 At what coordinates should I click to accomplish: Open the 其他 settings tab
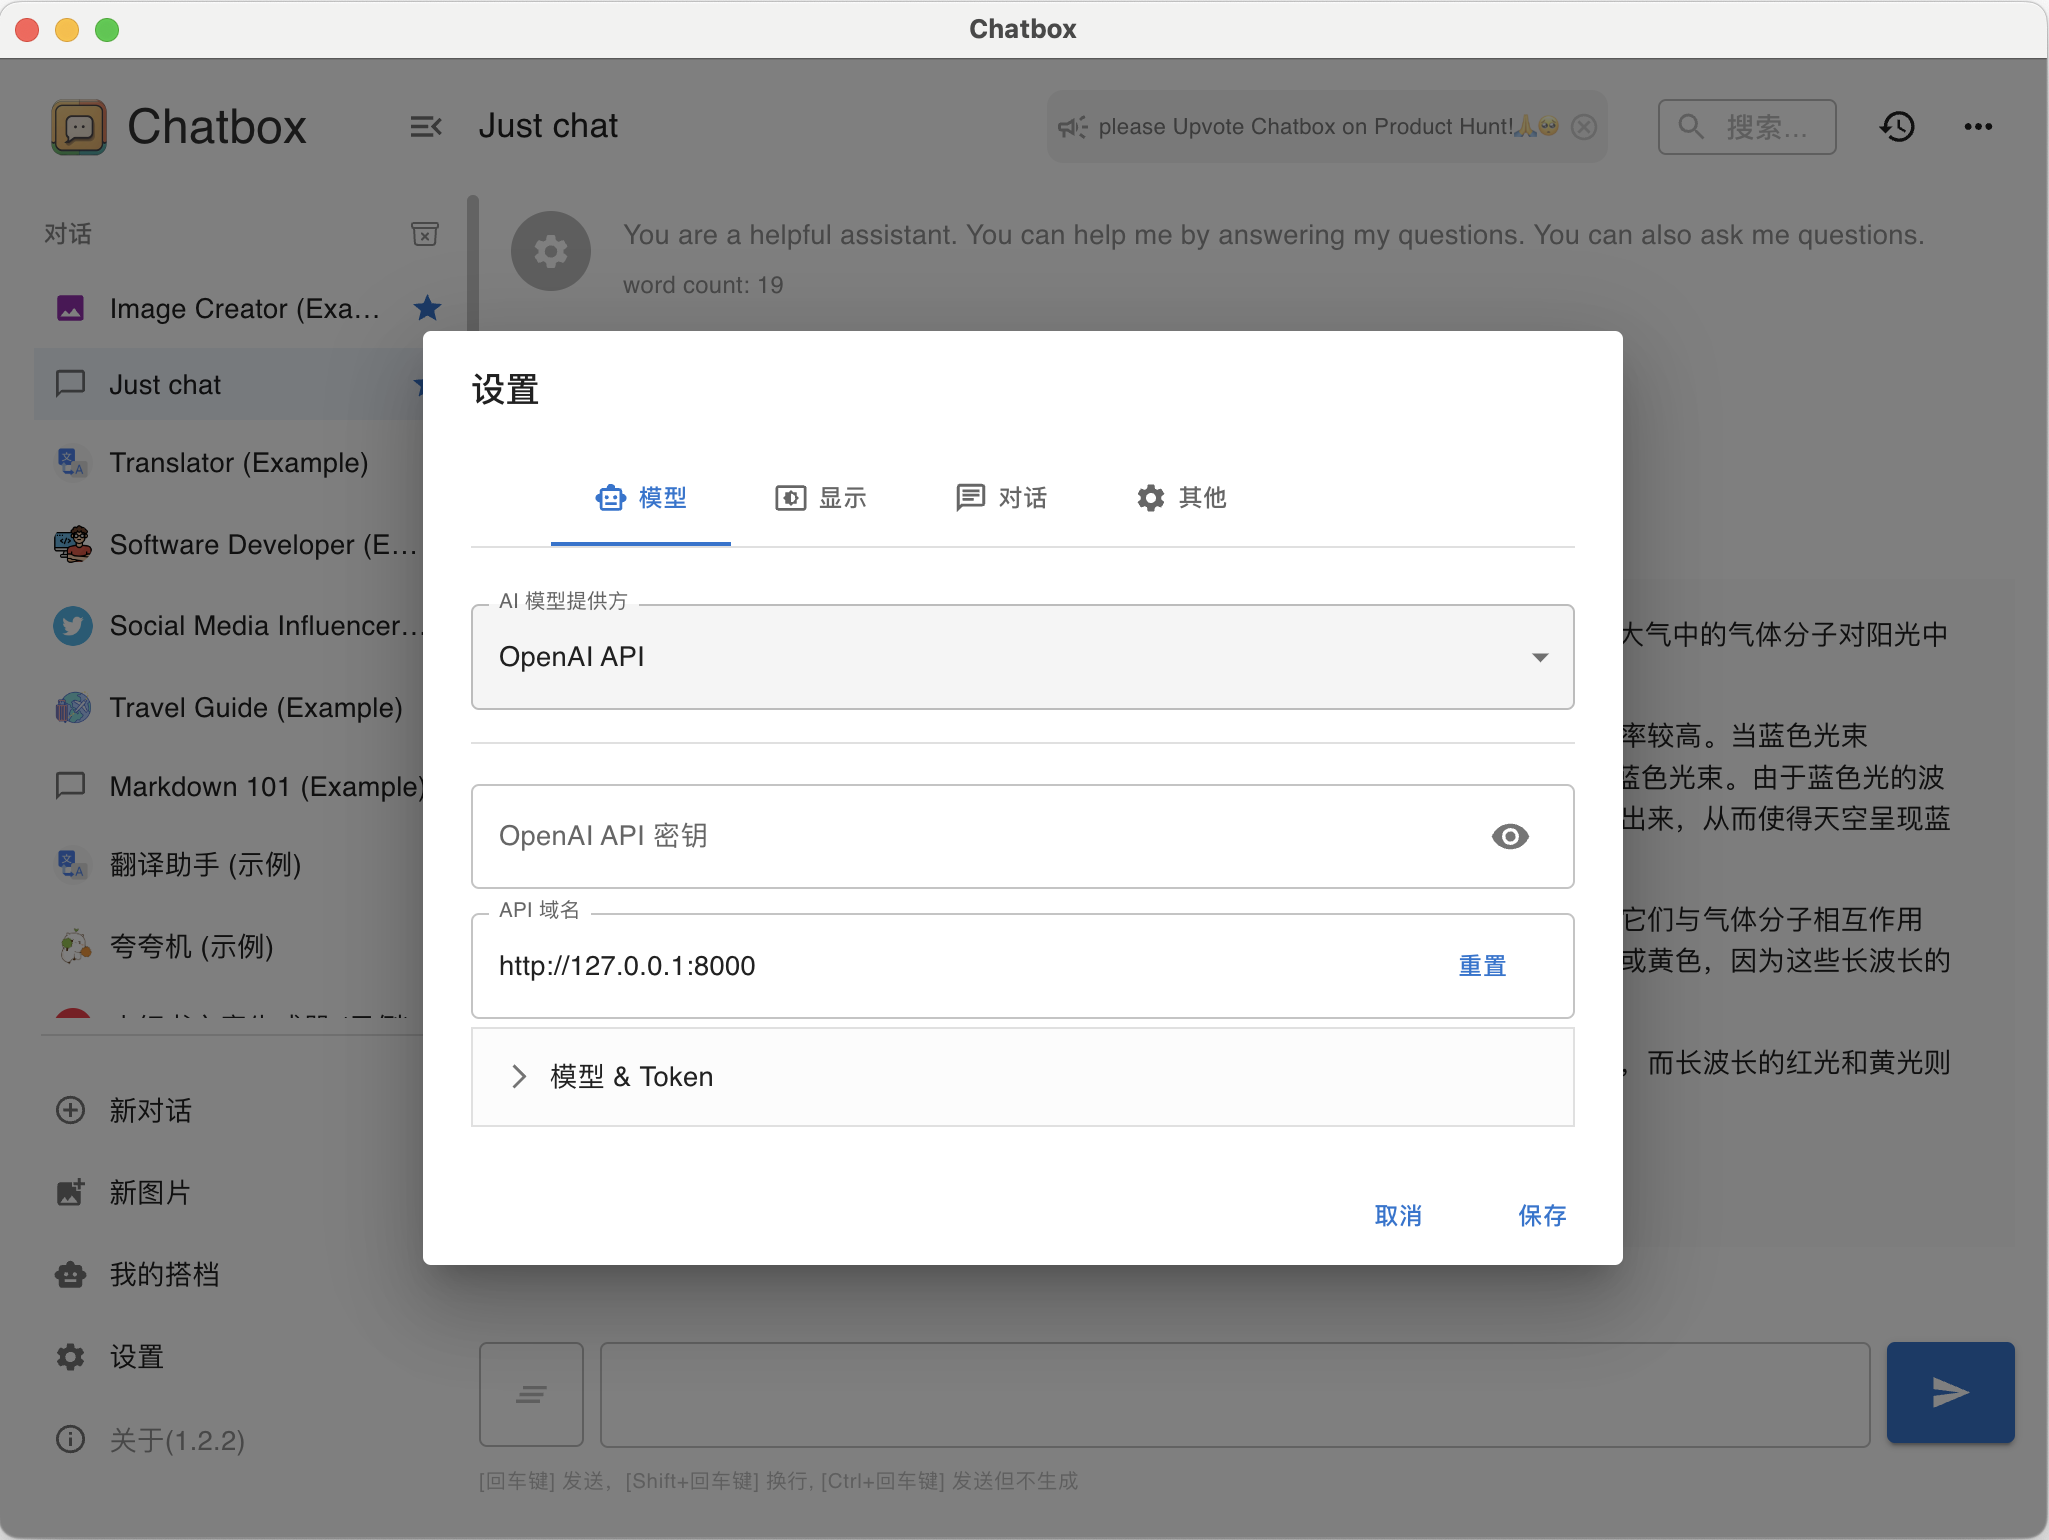[1181, 498]
